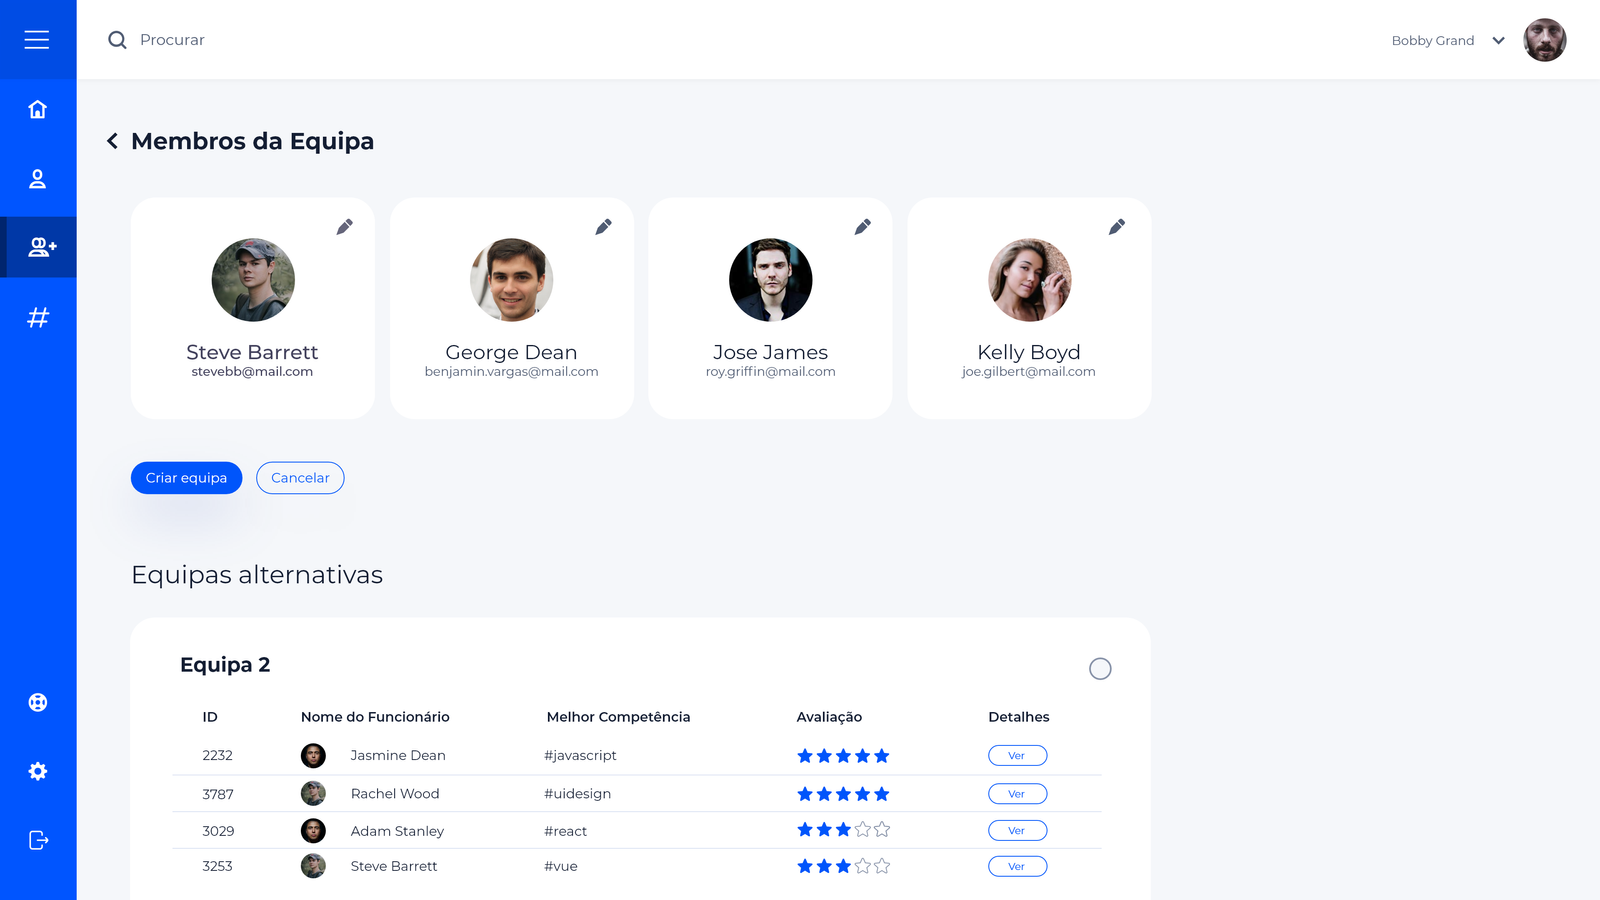Edit Kelly Boyd's card with pencil icon
The height and width of the screenshot is (900, 1600).
pos(1116,227)
